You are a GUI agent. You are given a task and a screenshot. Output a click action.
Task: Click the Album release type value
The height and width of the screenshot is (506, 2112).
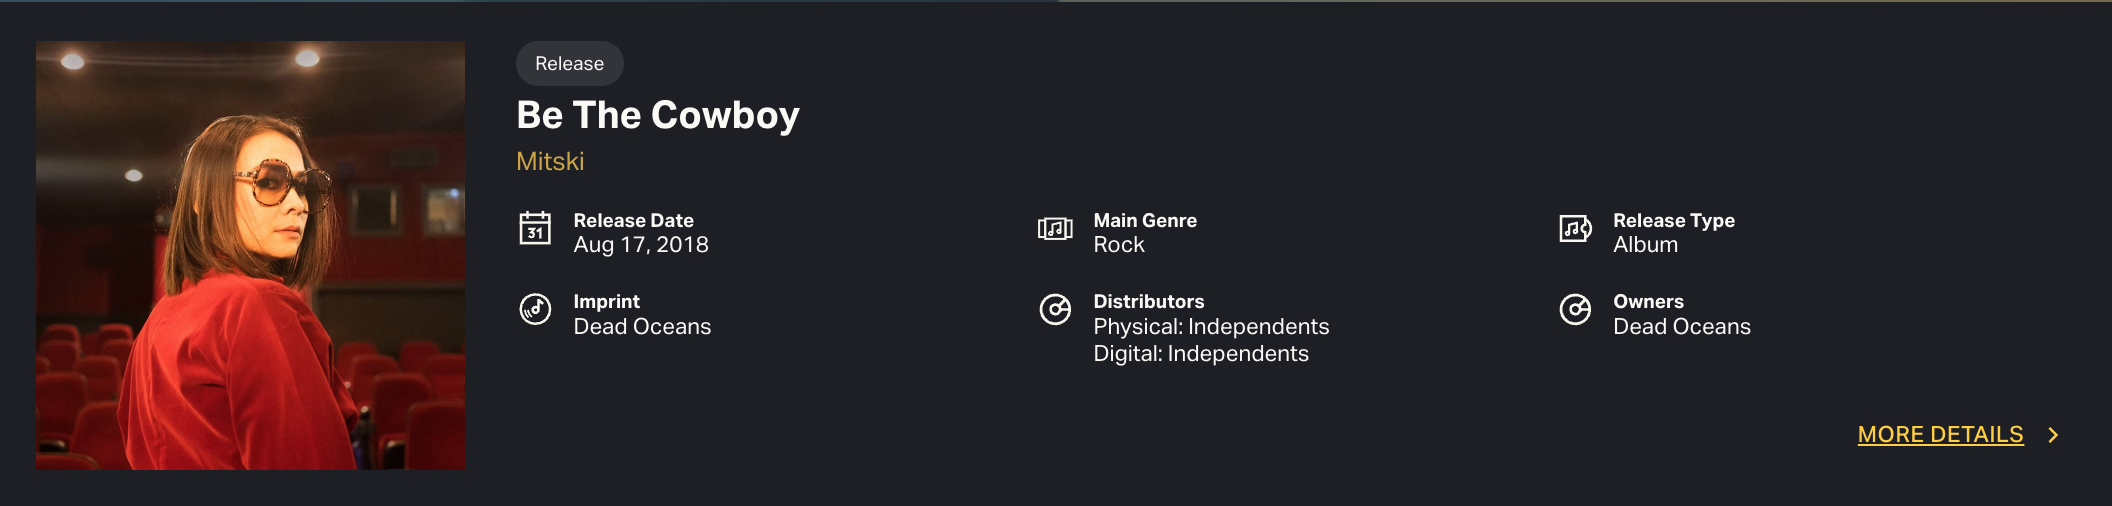point(1645,245)
